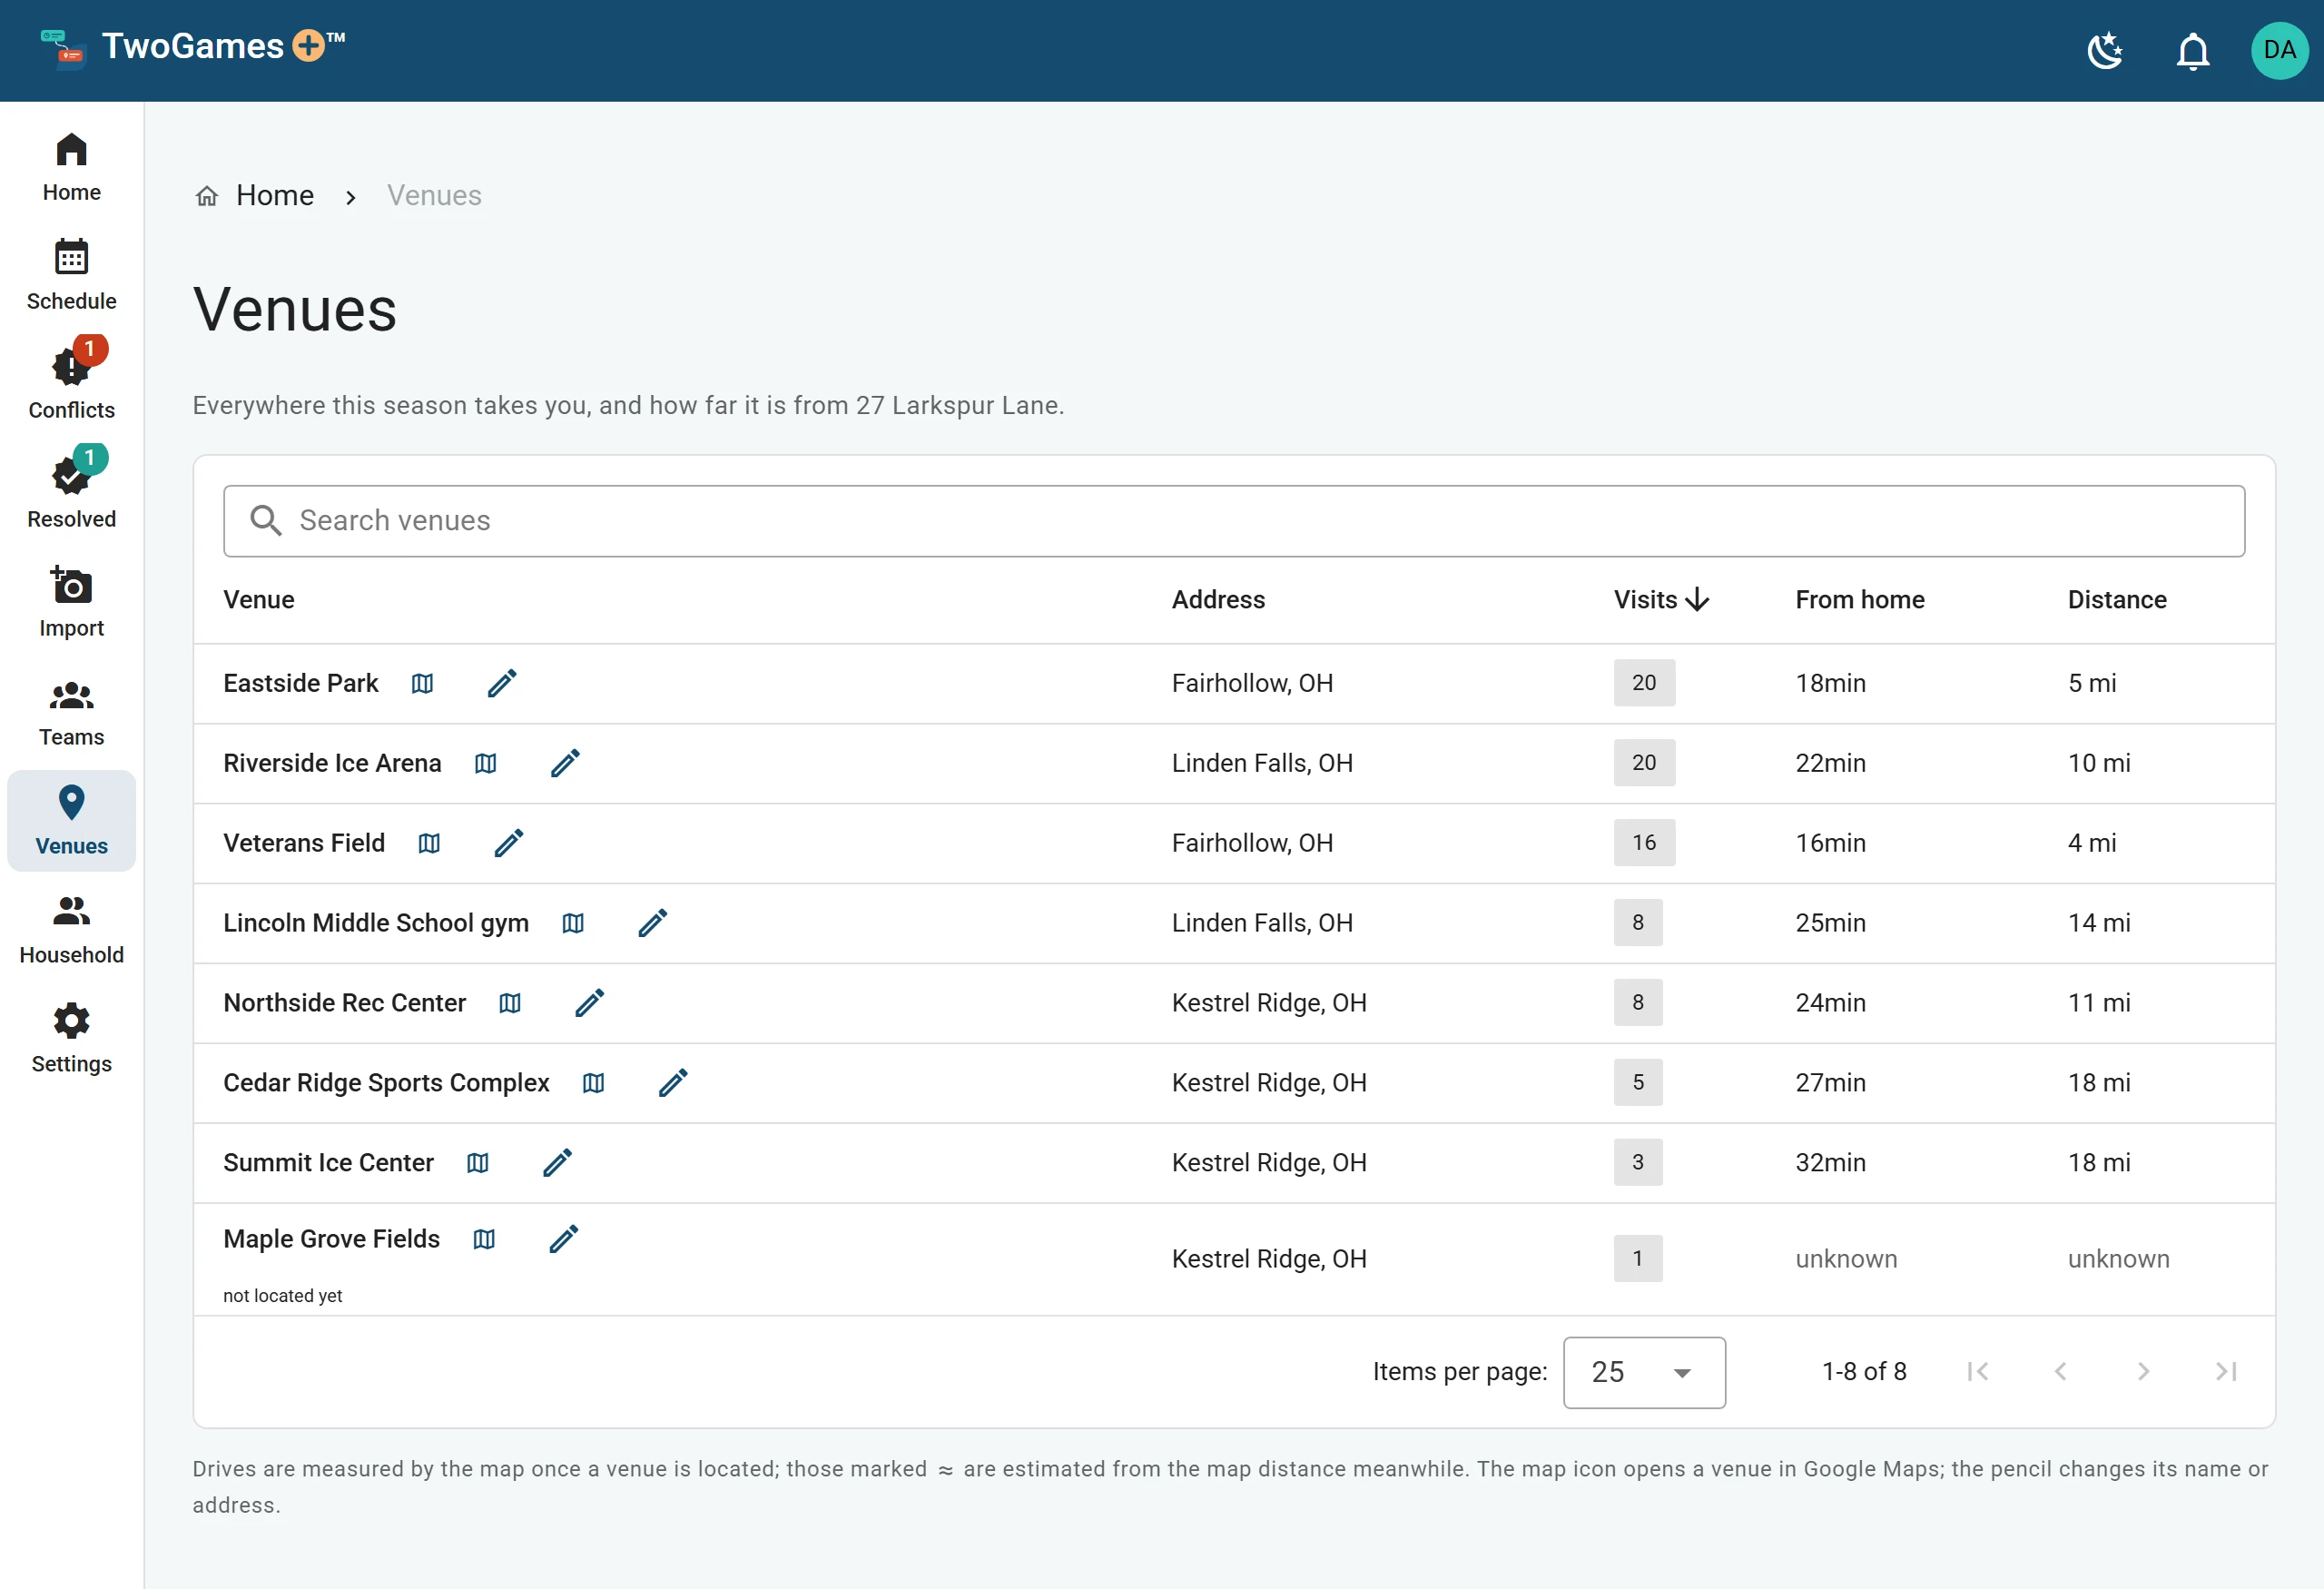The width and height of the screenshot is (2324, 1589).
Task: Open the Household page
Action: tap(71, 930)
